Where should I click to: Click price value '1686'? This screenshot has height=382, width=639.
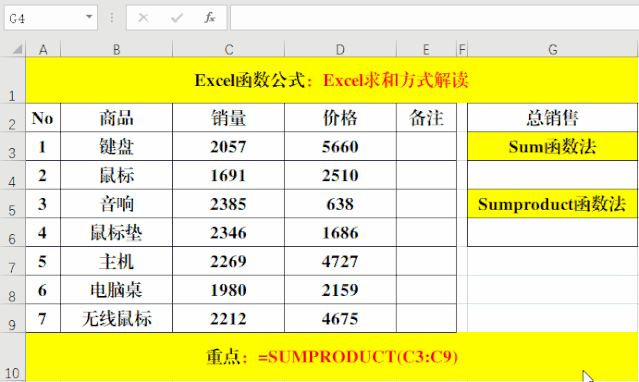(340, 232)
